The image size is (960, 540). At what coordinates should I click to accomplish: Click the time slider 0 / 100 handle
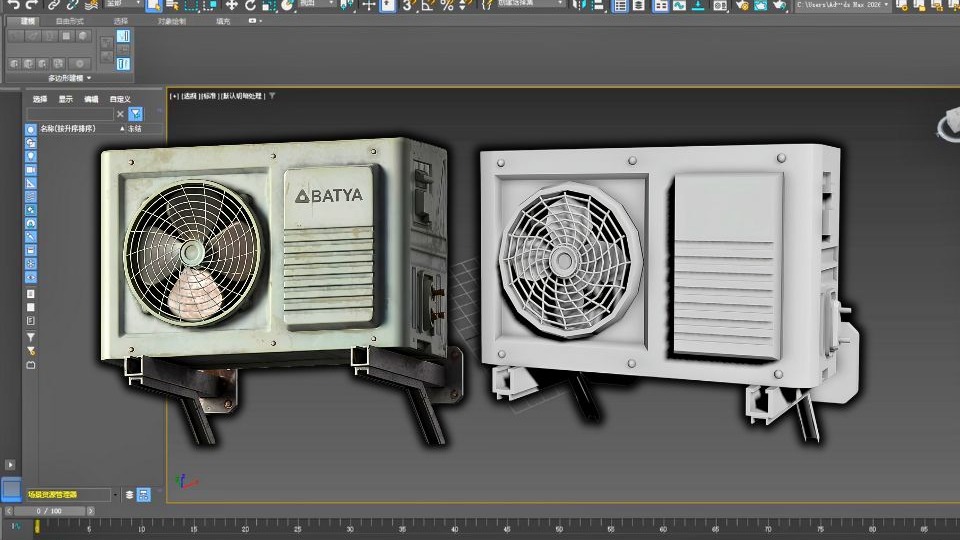click(49, 511)
